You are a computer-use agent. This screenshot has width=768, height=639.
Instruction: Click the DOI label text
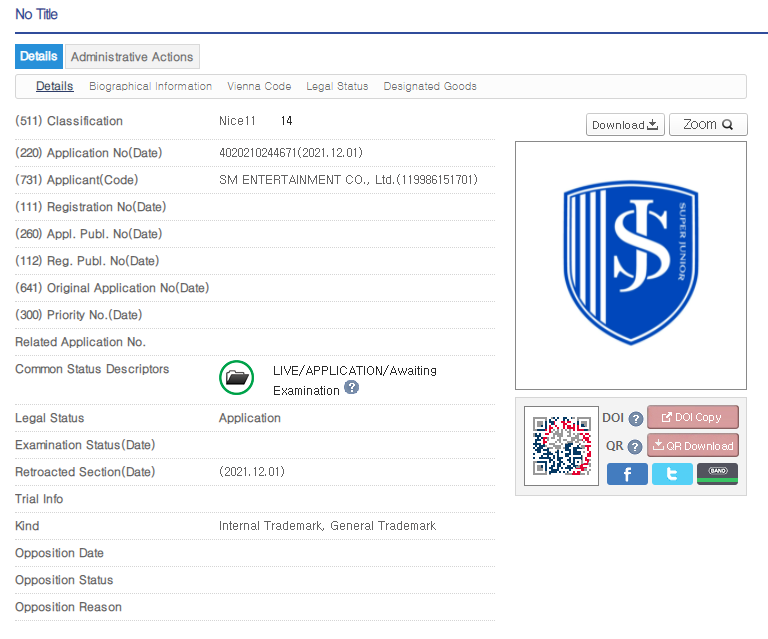(x=613, y=418)
